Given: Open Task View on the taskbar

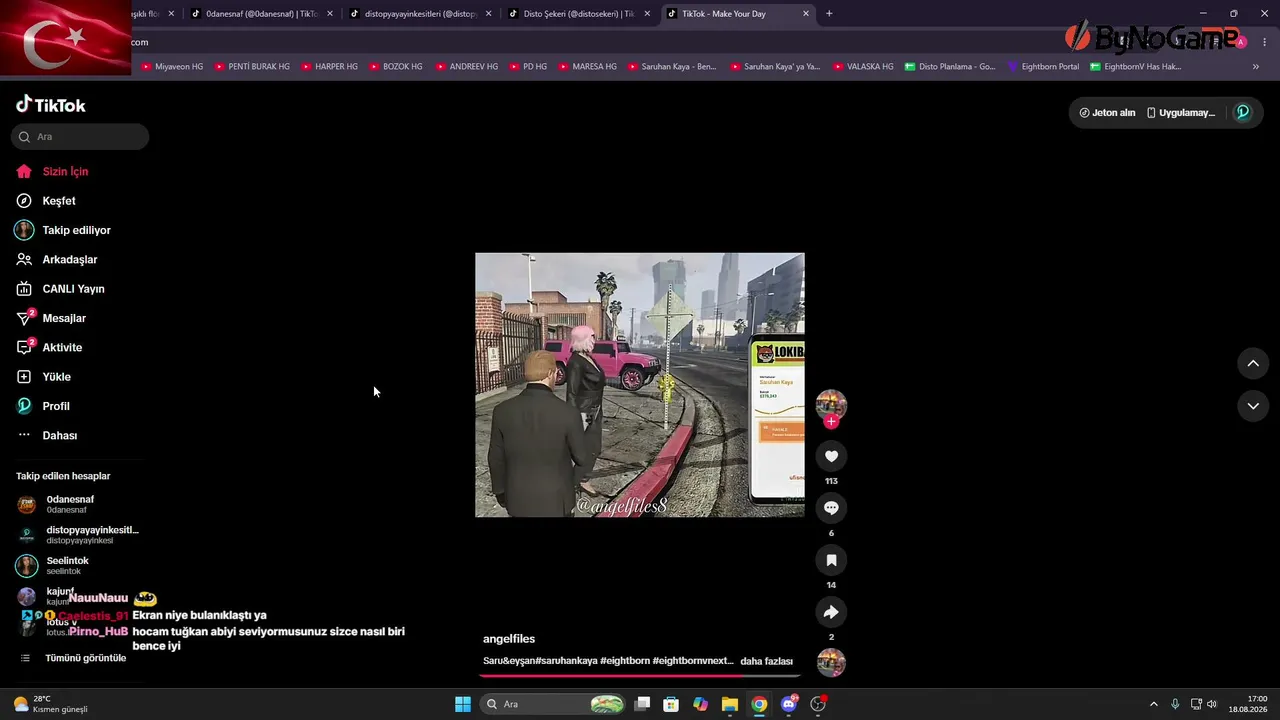Looking at the screenshot, I should (642, 704).
